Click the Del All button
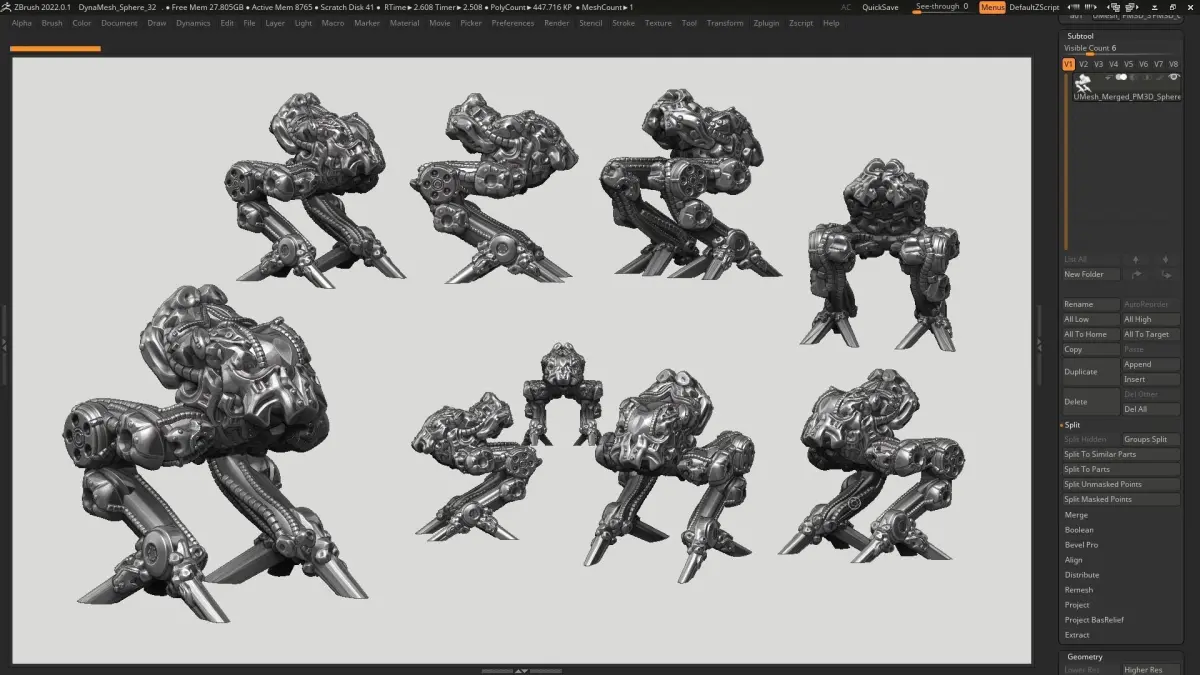This screenshot has width=1200, height=675. coord(1151,409)
